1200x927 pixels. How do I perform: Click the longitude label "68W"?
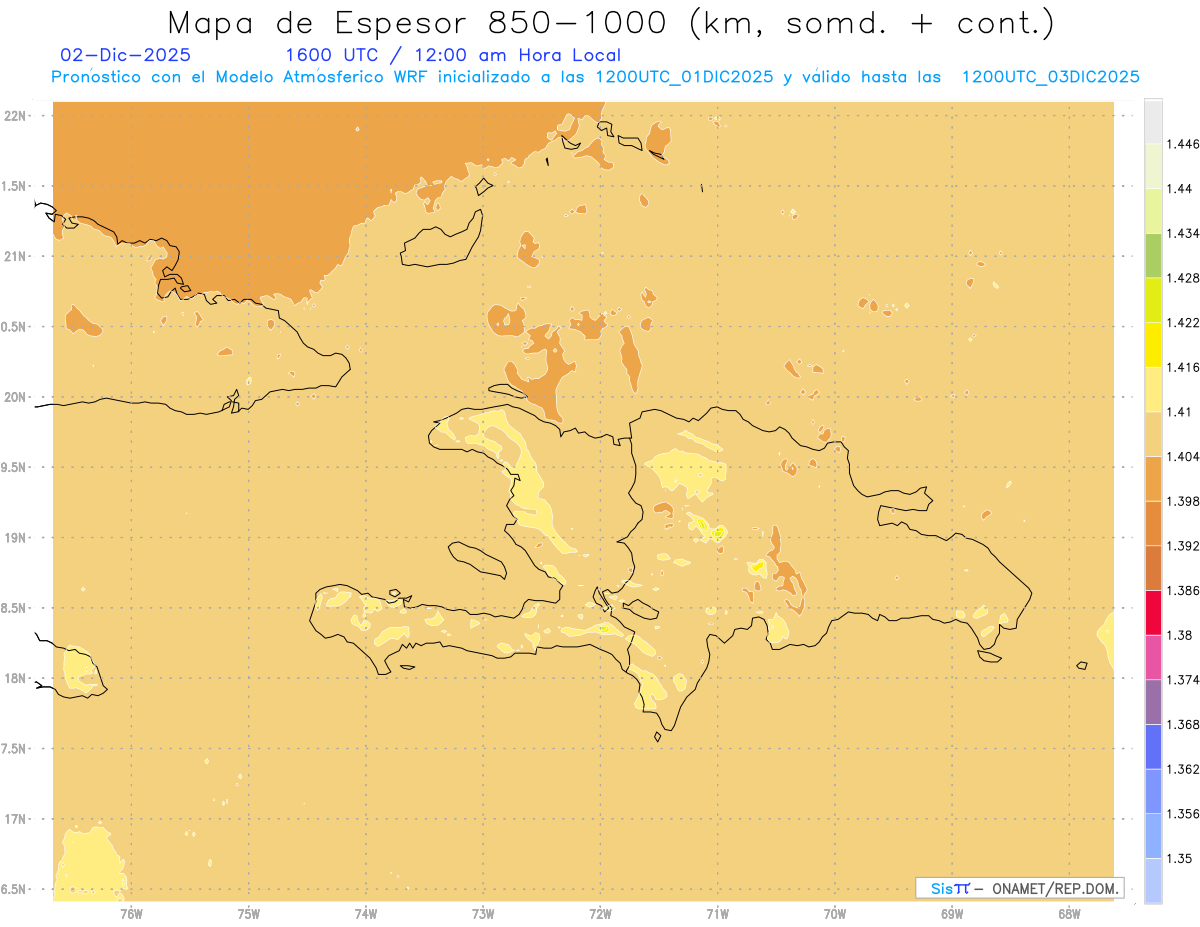(x=1069, y=913)
